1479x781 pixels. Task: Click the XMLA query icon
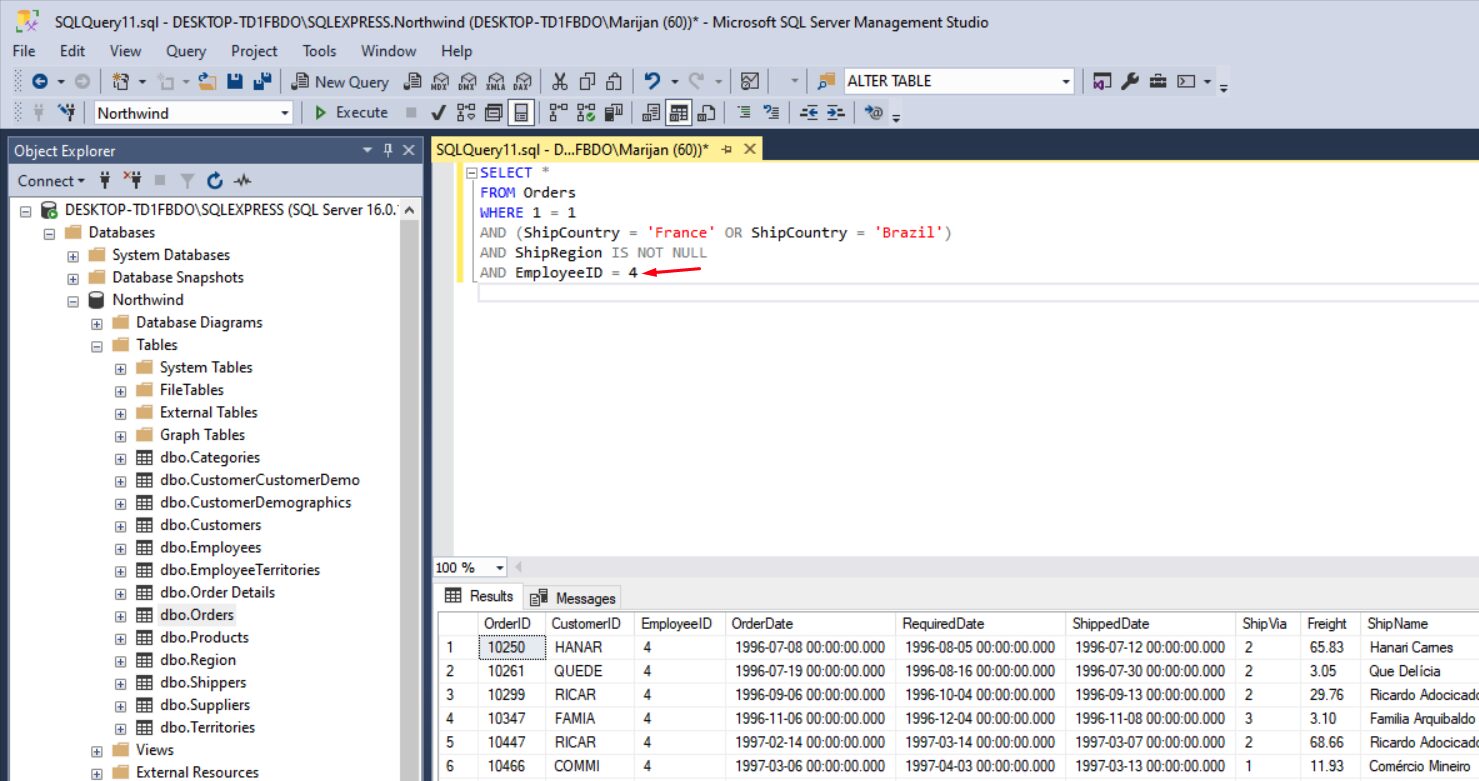[495, 82]
